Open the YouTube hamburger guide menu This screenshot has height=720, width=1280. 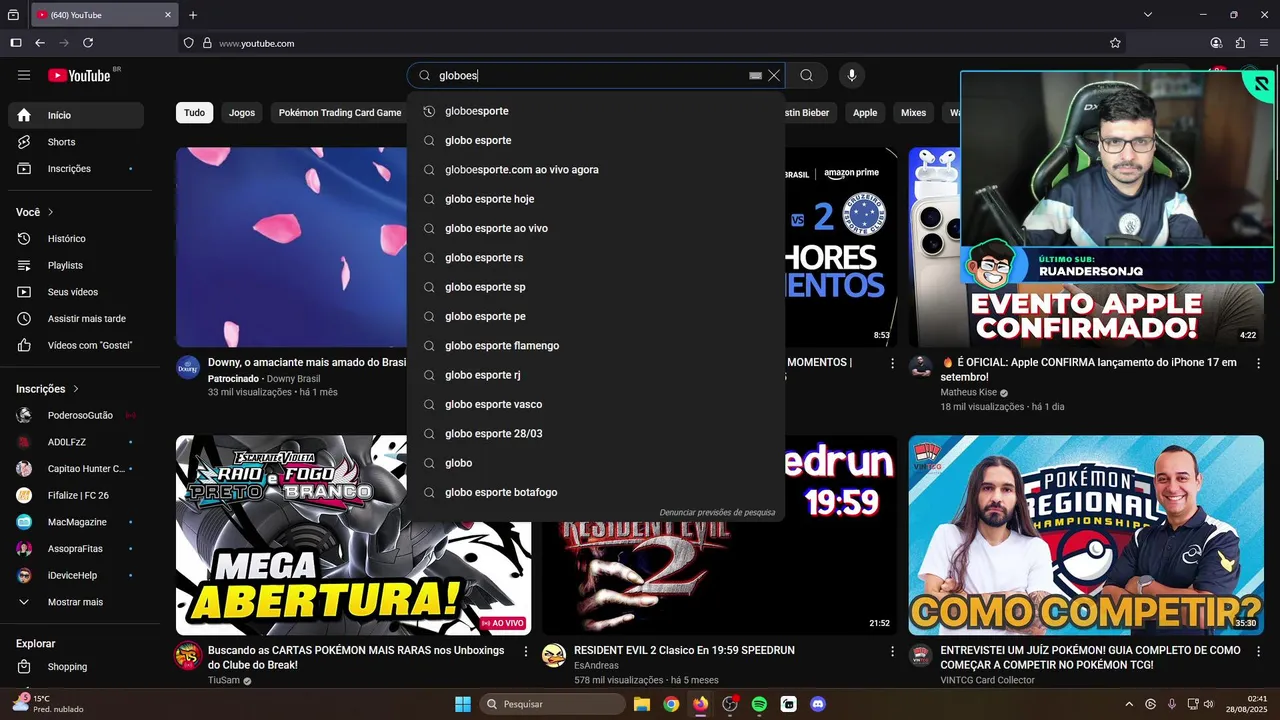[24, 75]
